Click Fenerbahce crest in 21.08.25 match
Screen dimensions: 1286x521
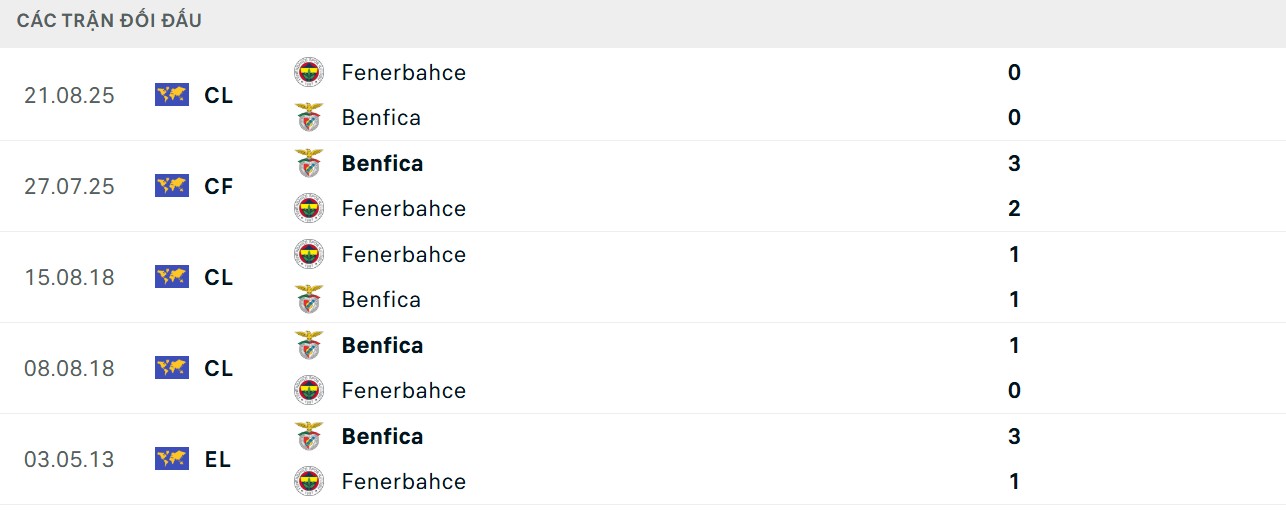(309, 72)
